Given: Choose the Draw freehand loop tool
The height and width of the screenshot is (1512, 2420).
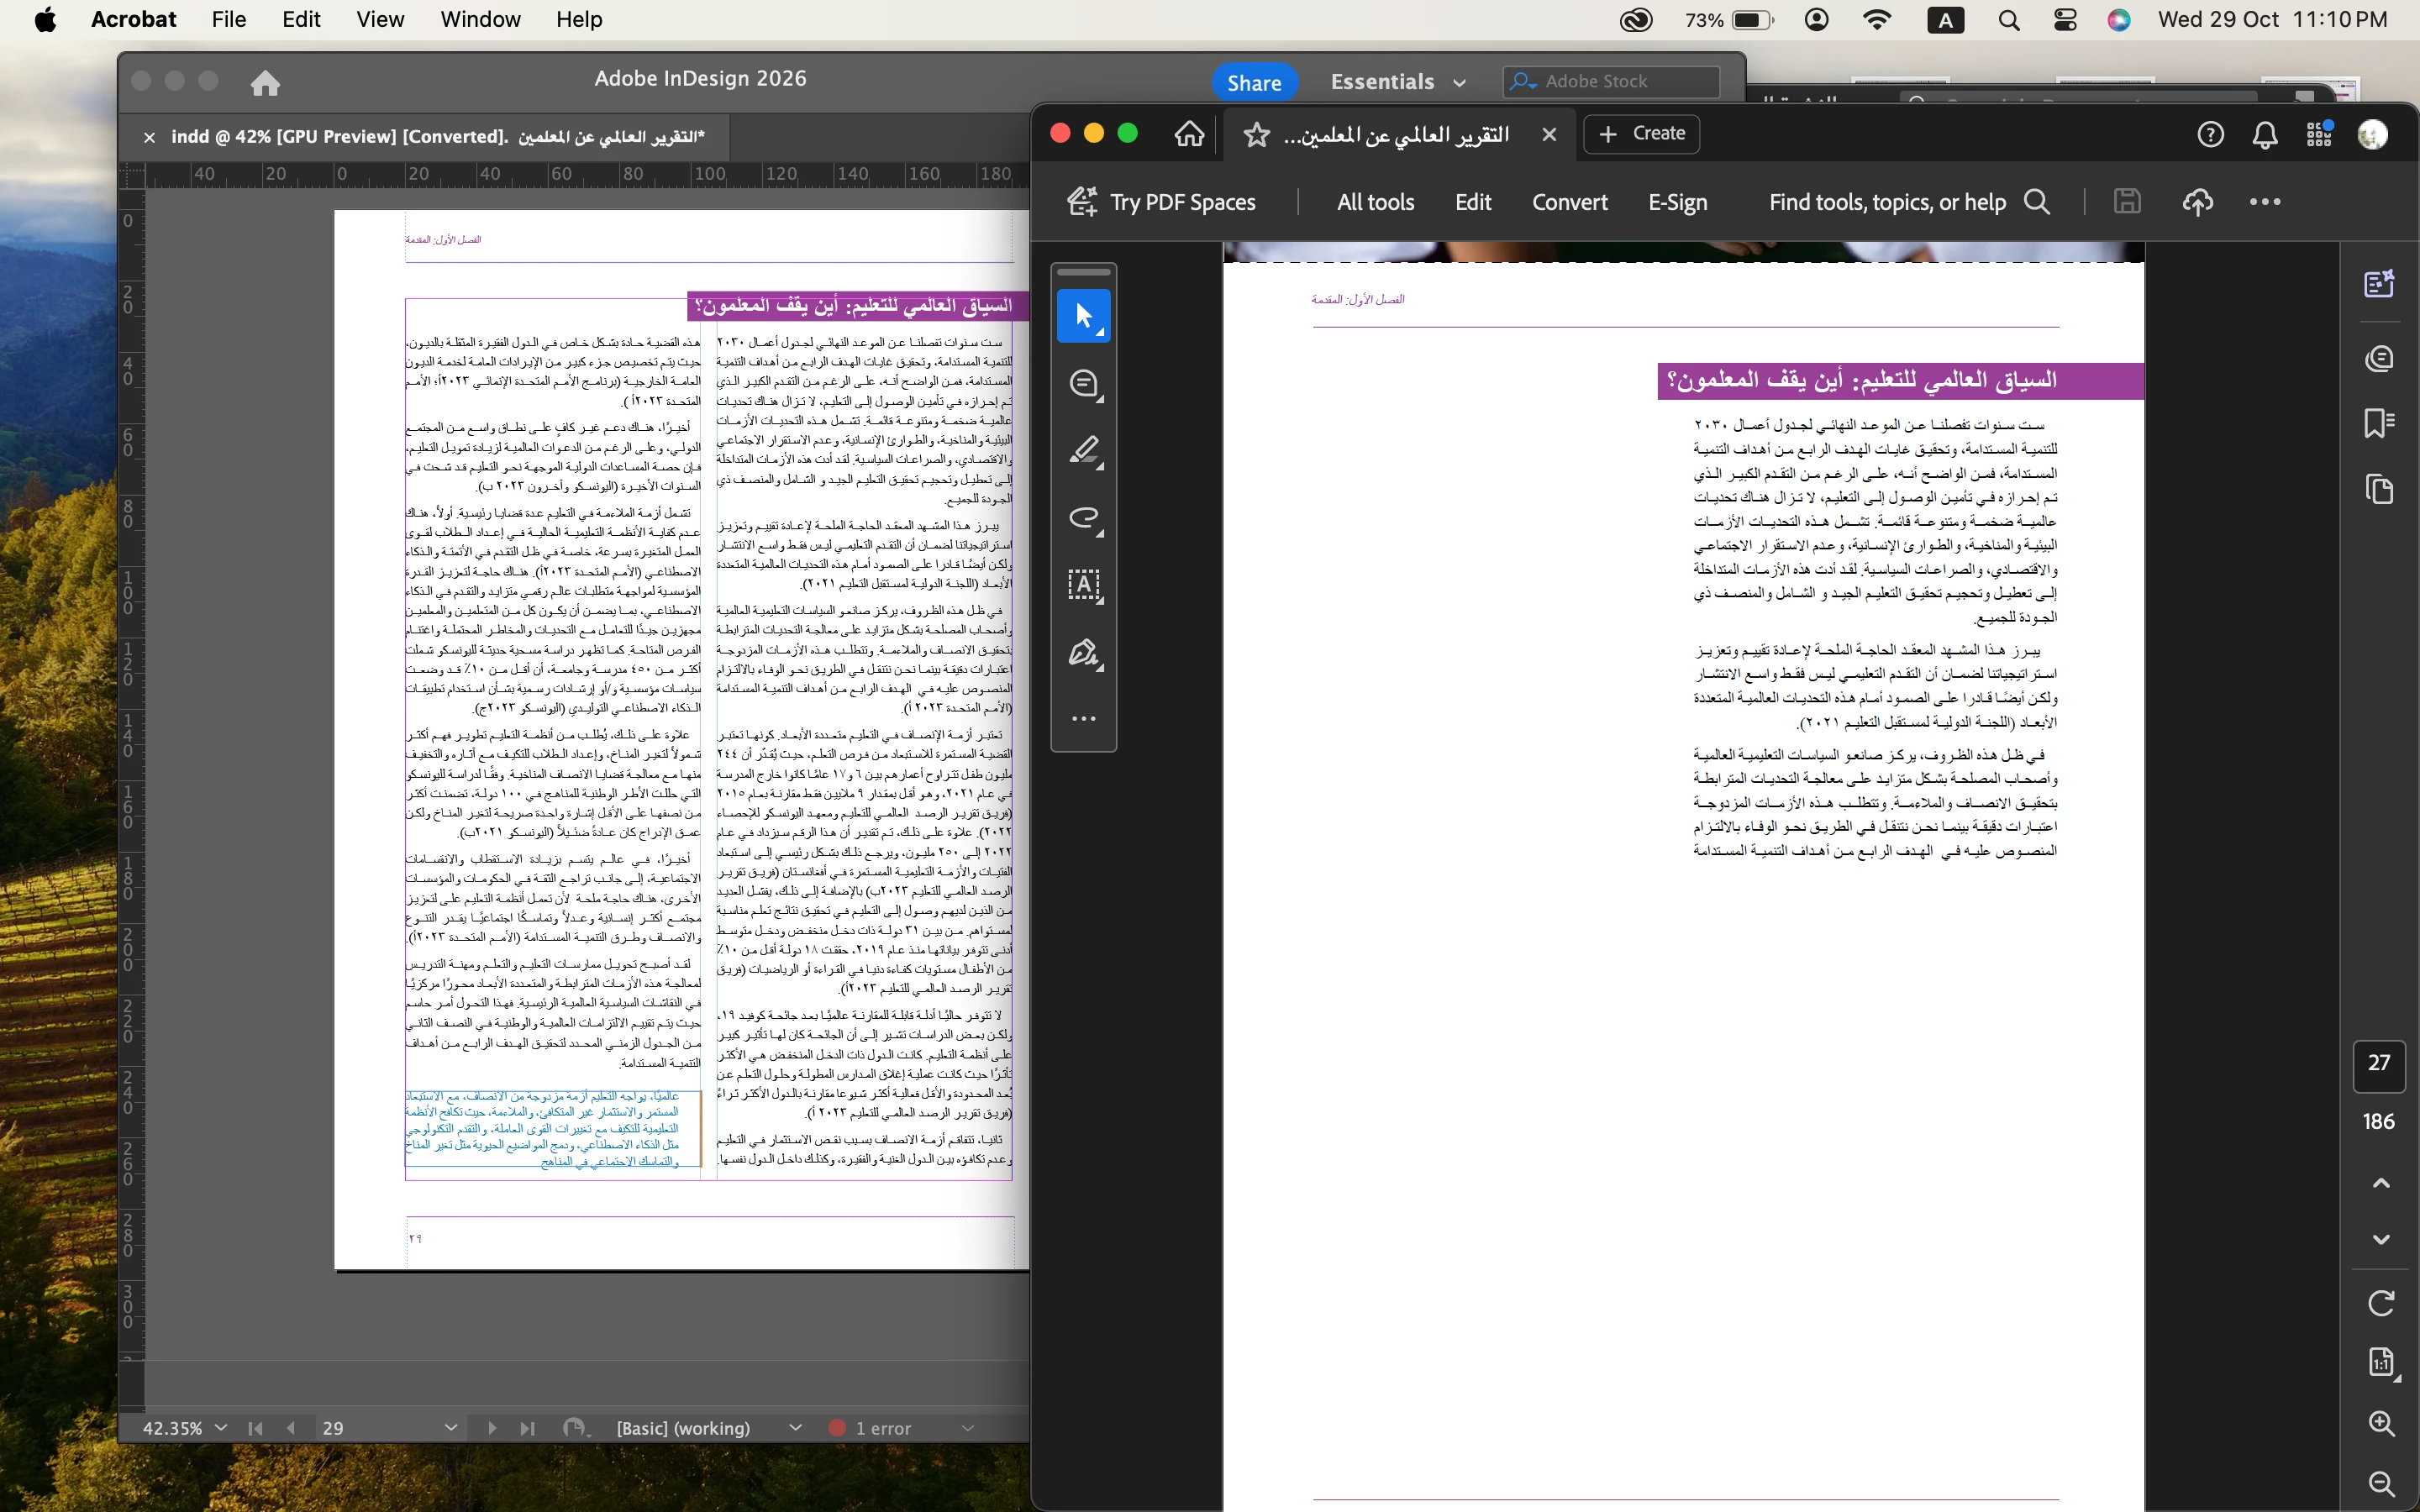Looking at the screenshot, I should 1083,517.
